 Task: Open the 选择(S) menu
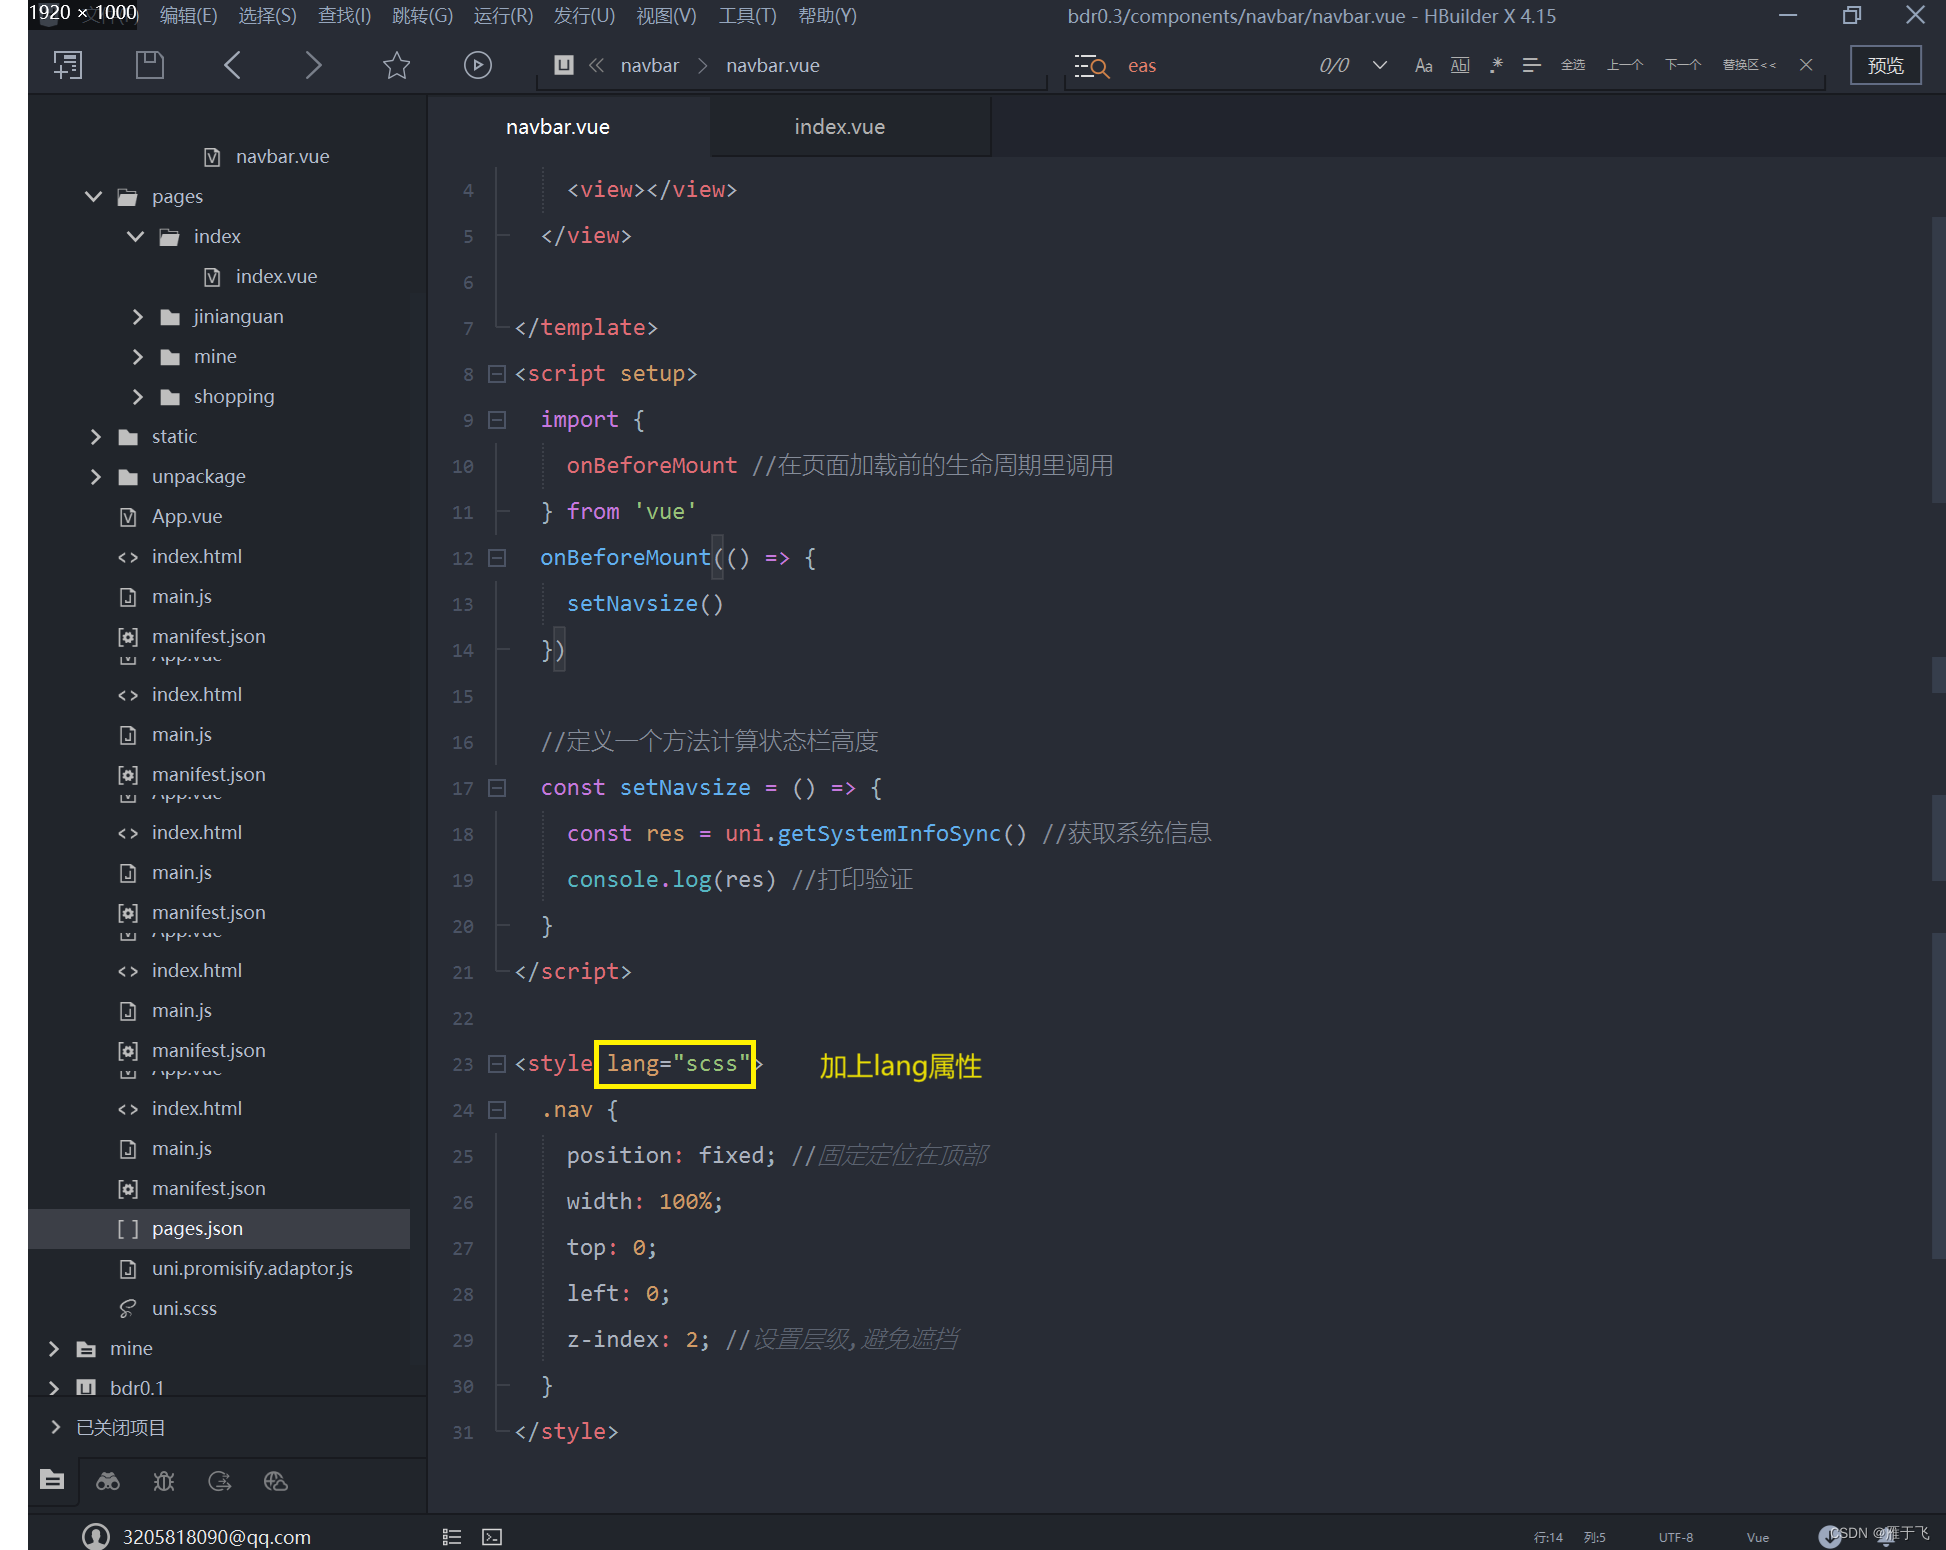click(267, 15)
